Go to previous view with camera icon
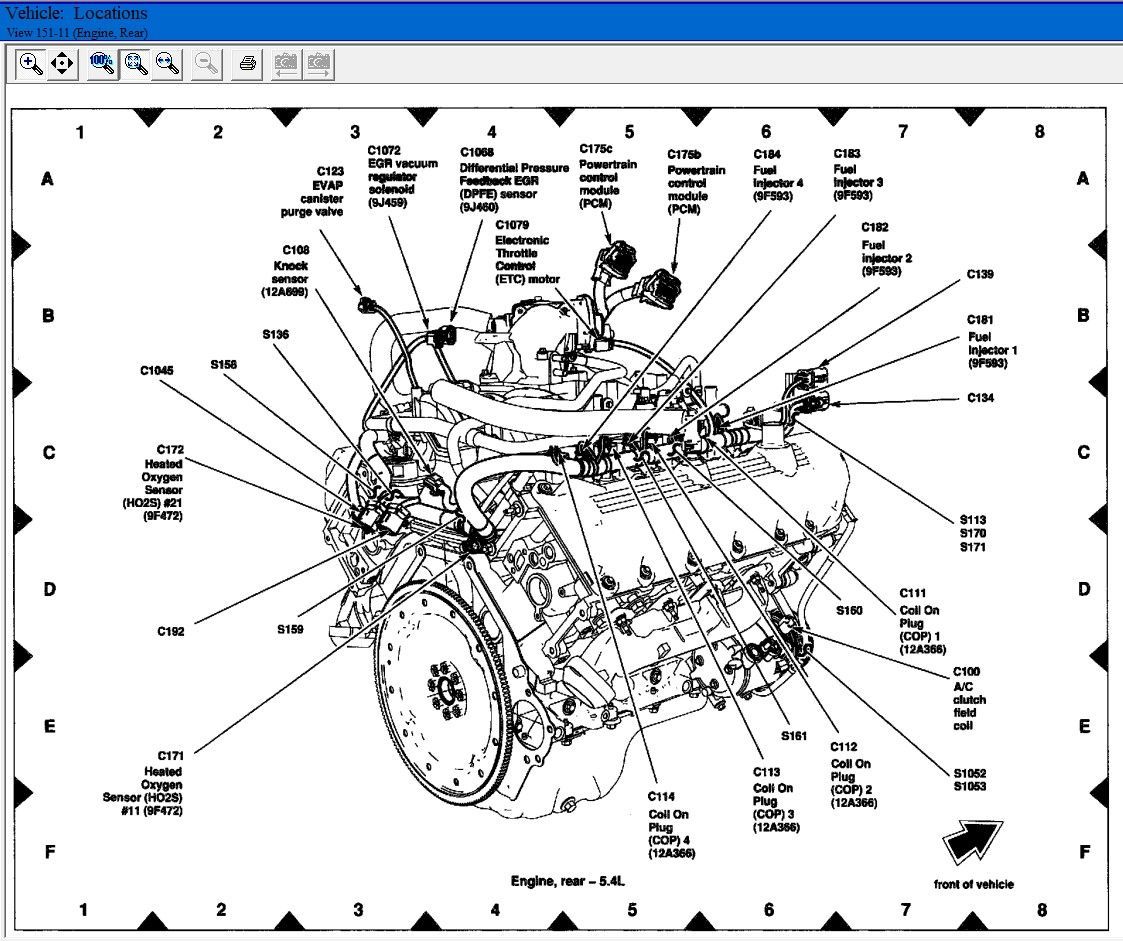Viewport: 1123px width, 941px height. coord(286,64)
